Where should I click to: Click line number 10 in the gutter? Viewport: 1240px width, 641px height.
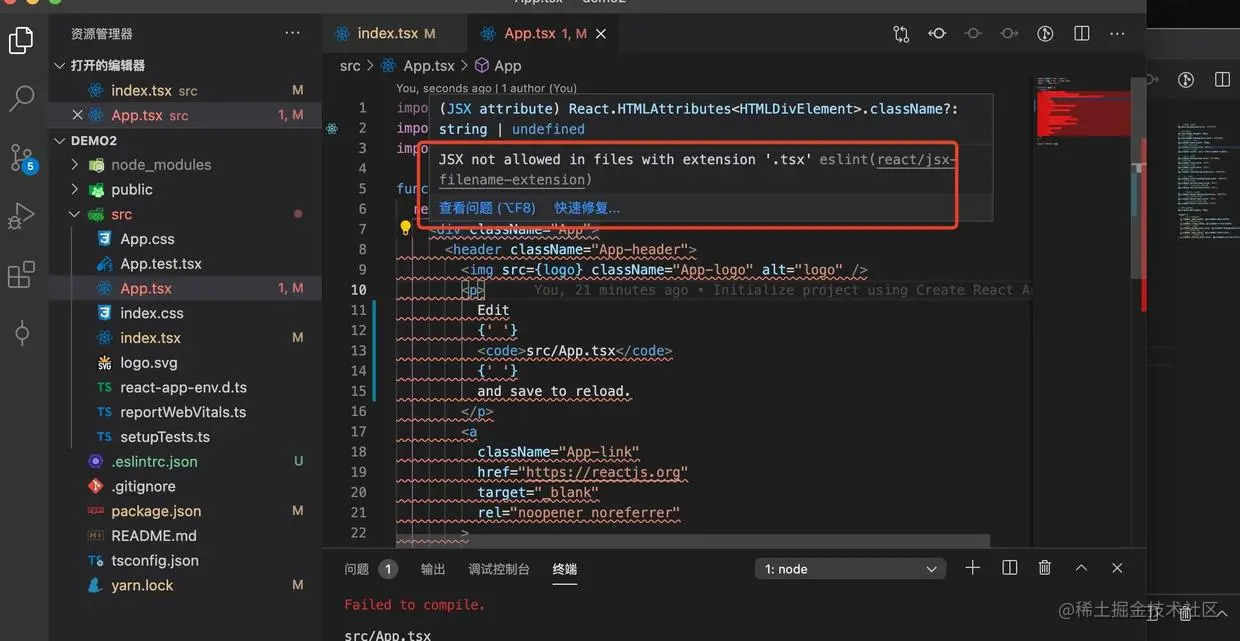click(359, 290)
